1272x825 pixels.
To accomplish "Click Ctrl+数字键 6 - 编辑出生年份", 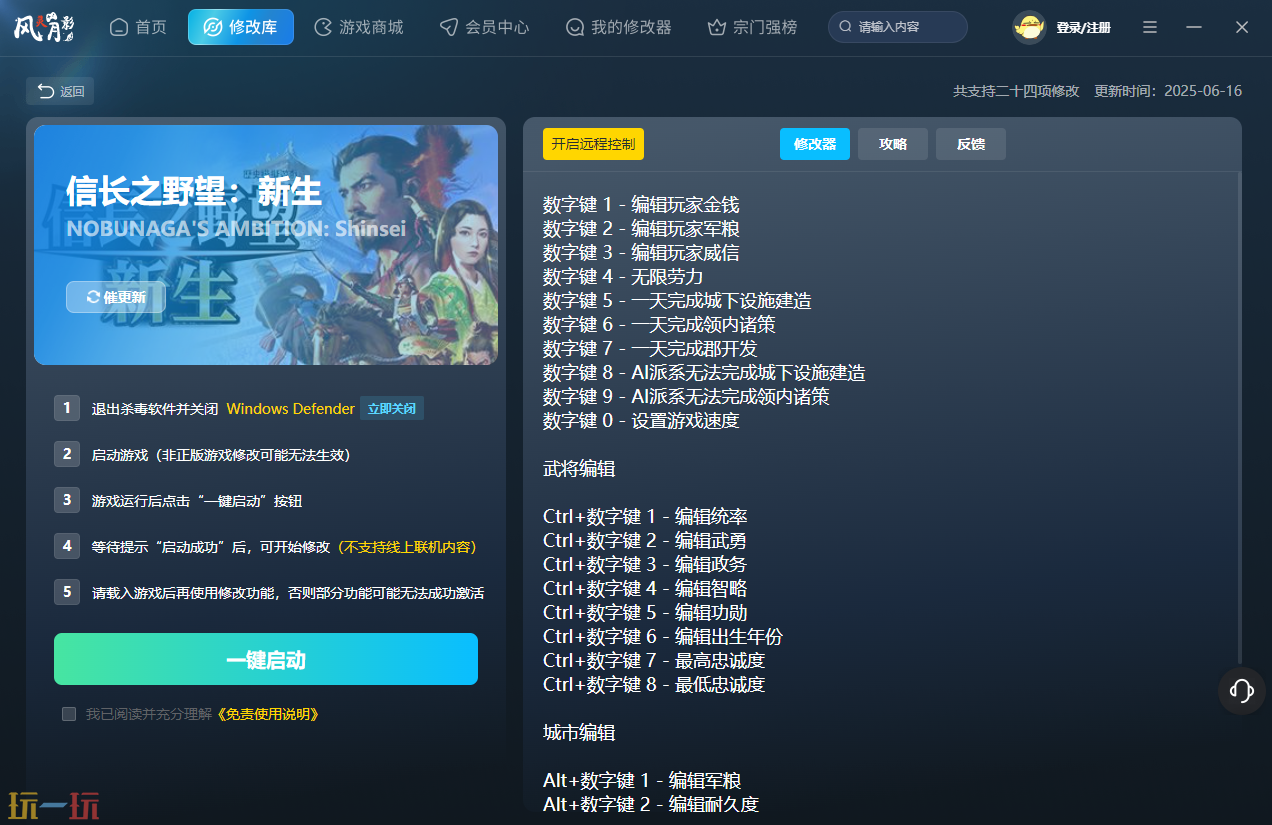I will (663, 637).
